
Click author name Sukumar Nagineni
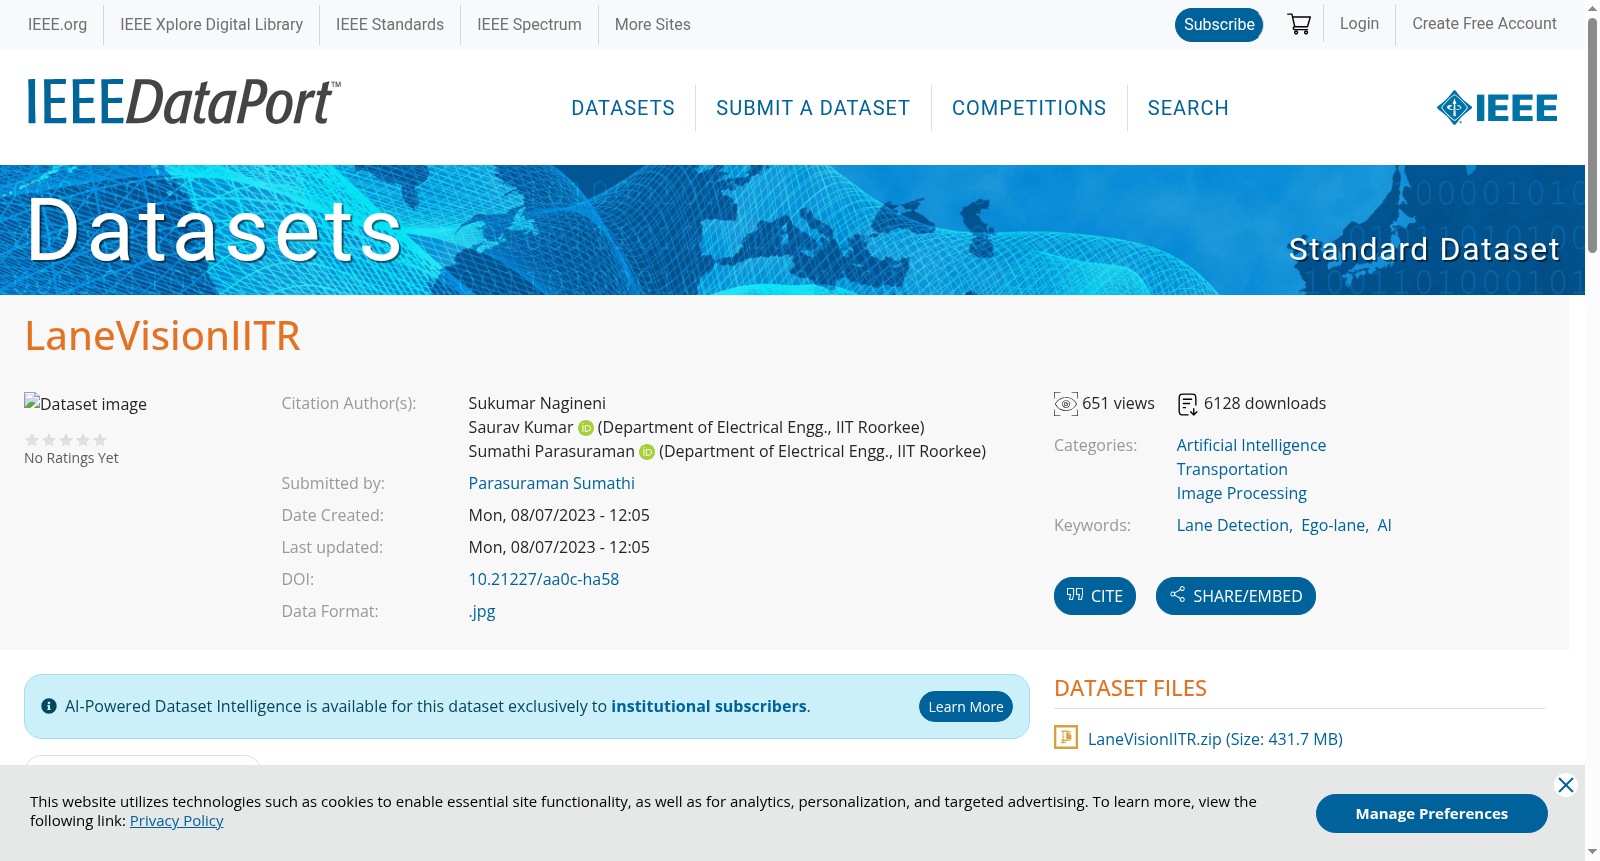(537, 404)
